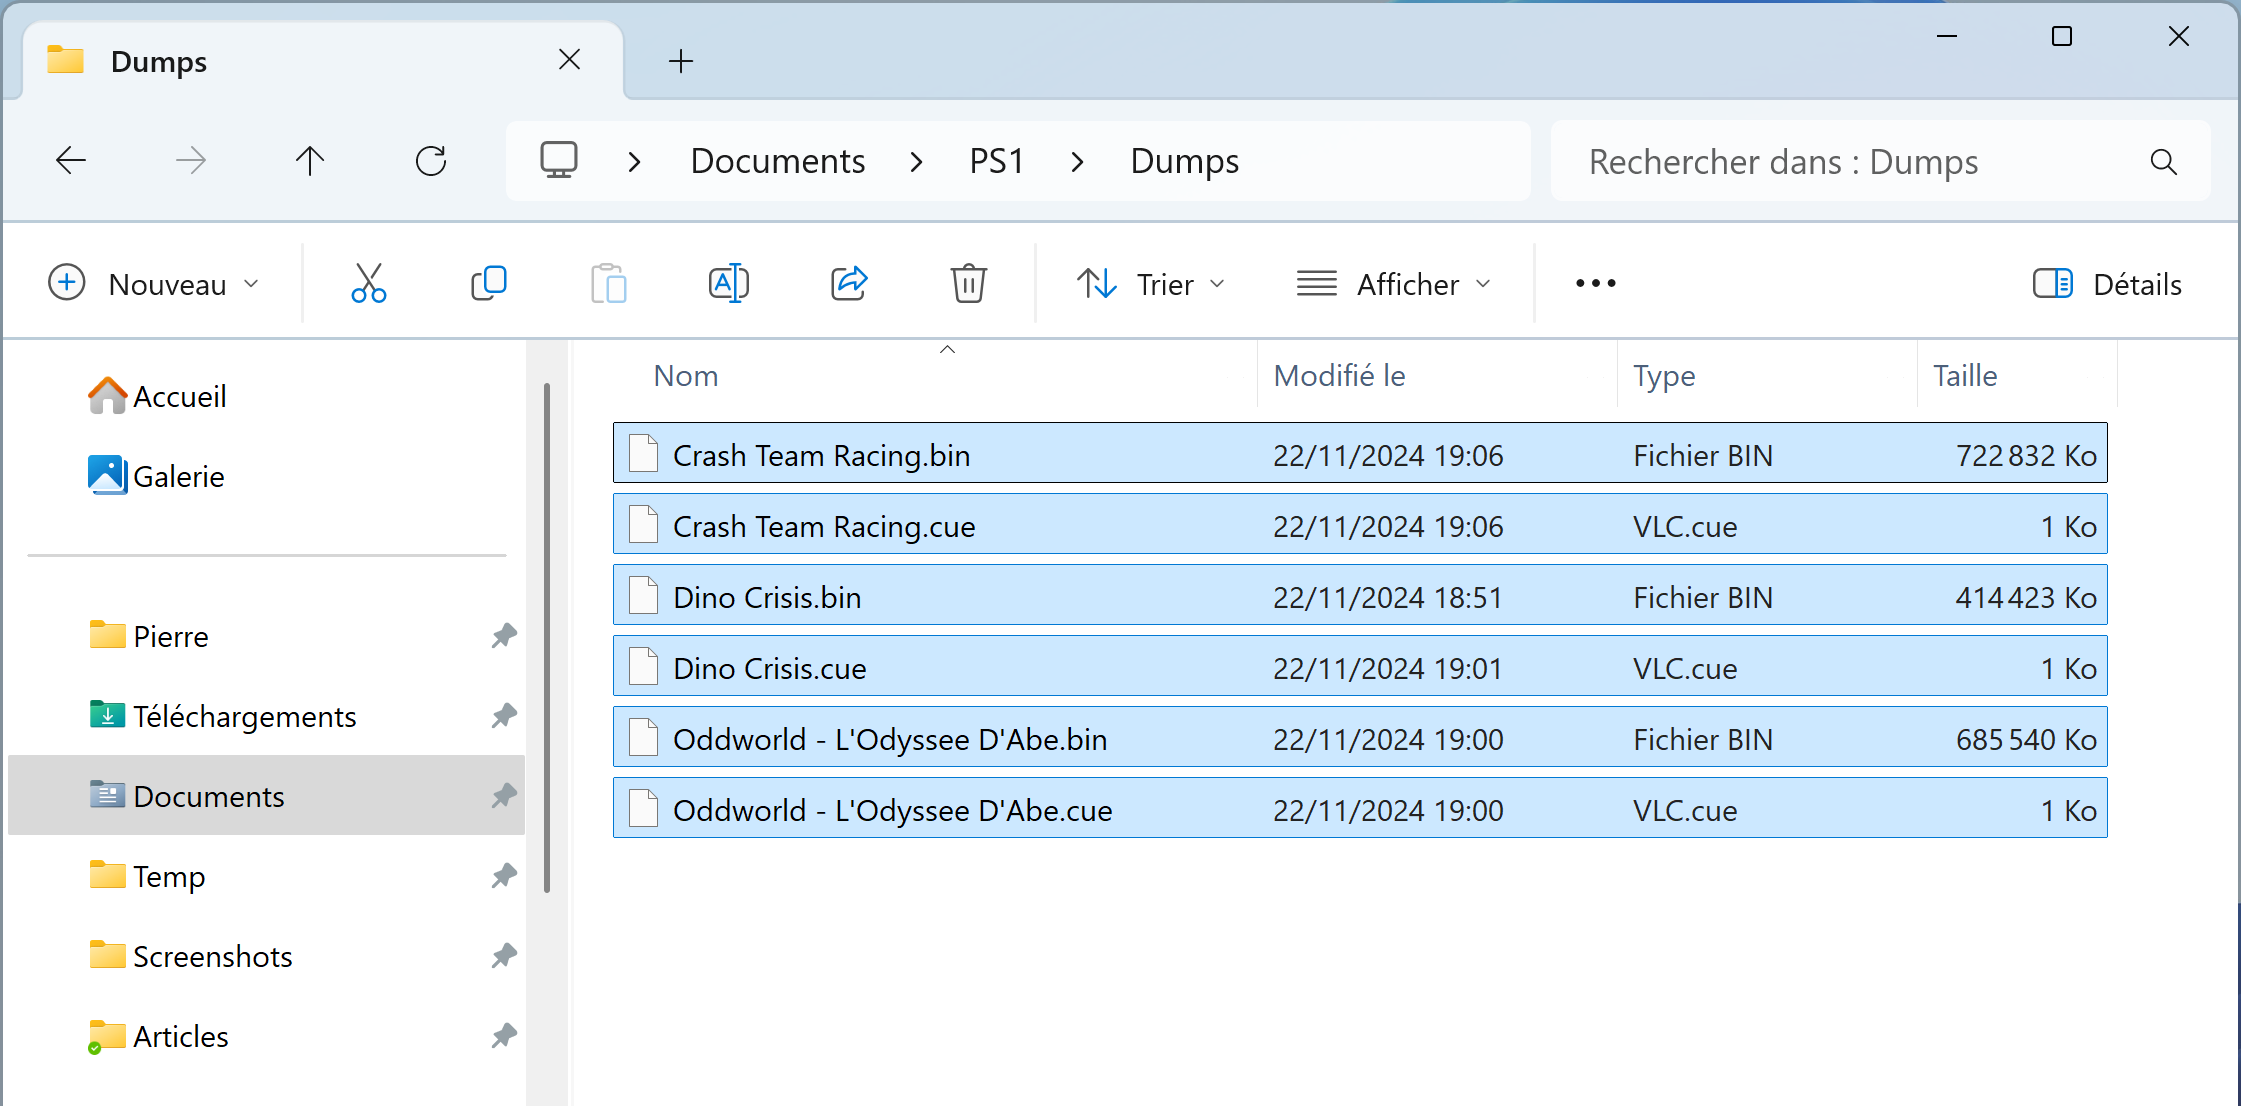Screen dimensions: 2241x1106
Task: Select the file Dino Crisis.cue
Action: (x=1360, y=666)
